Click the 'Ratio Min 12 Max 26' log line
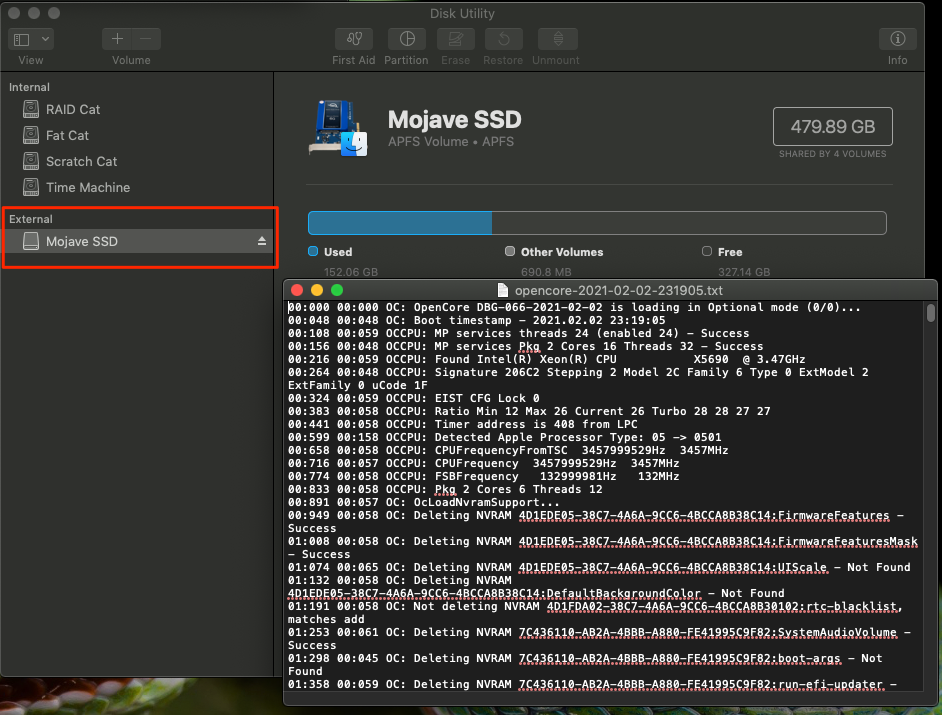Screen dimensions: 942x715 coord(529,411)
